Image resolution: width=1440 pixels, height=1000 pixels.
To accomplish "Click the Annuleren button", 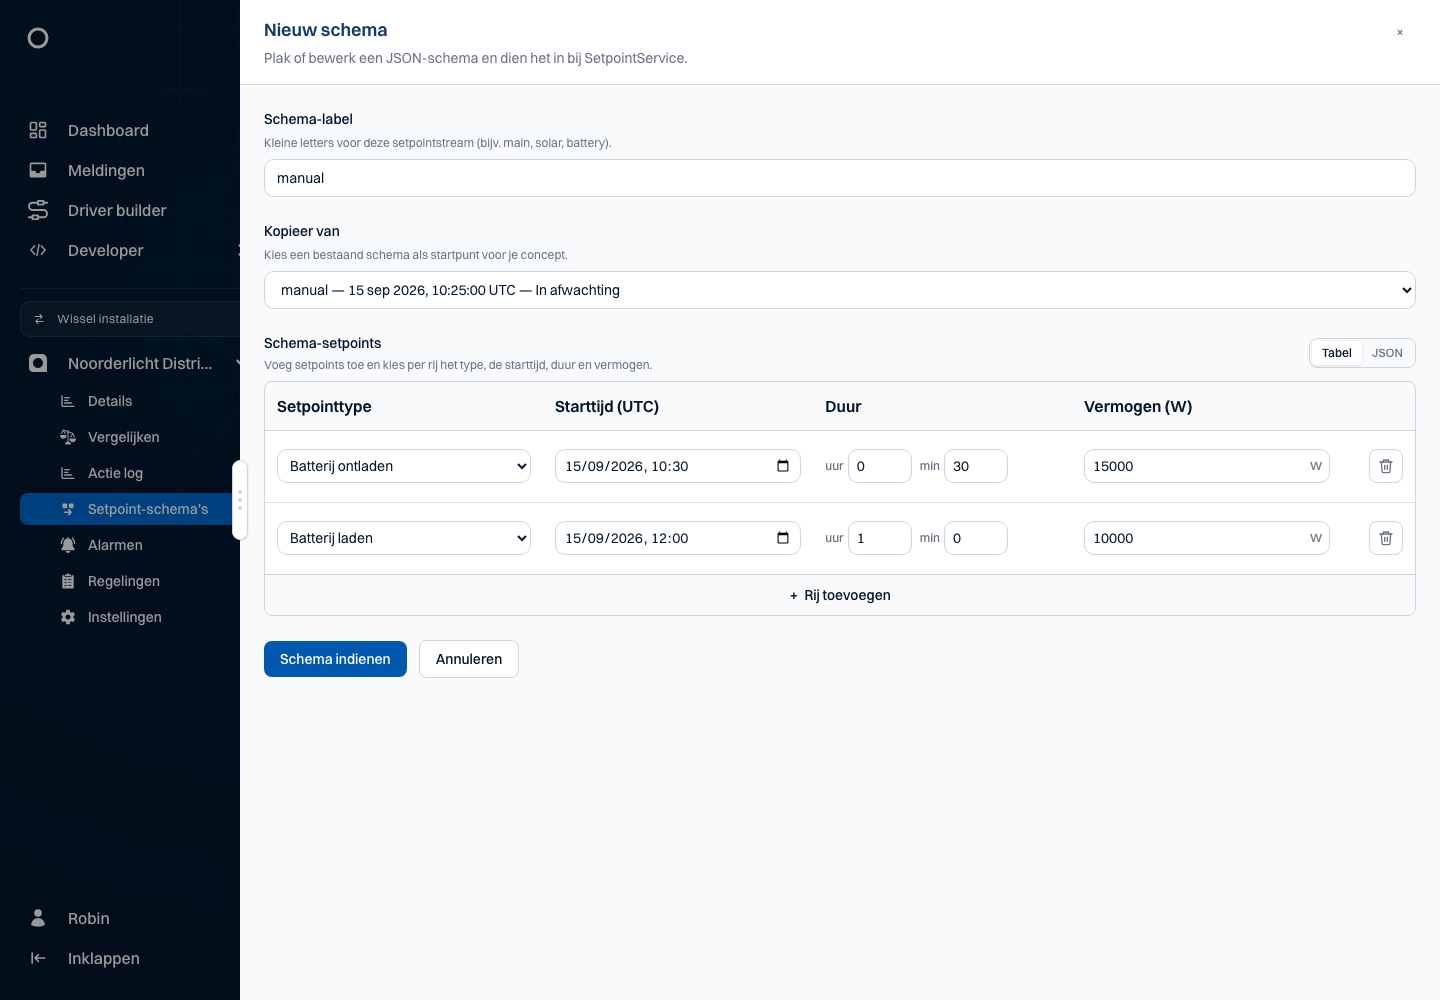I will click(469, 659).
